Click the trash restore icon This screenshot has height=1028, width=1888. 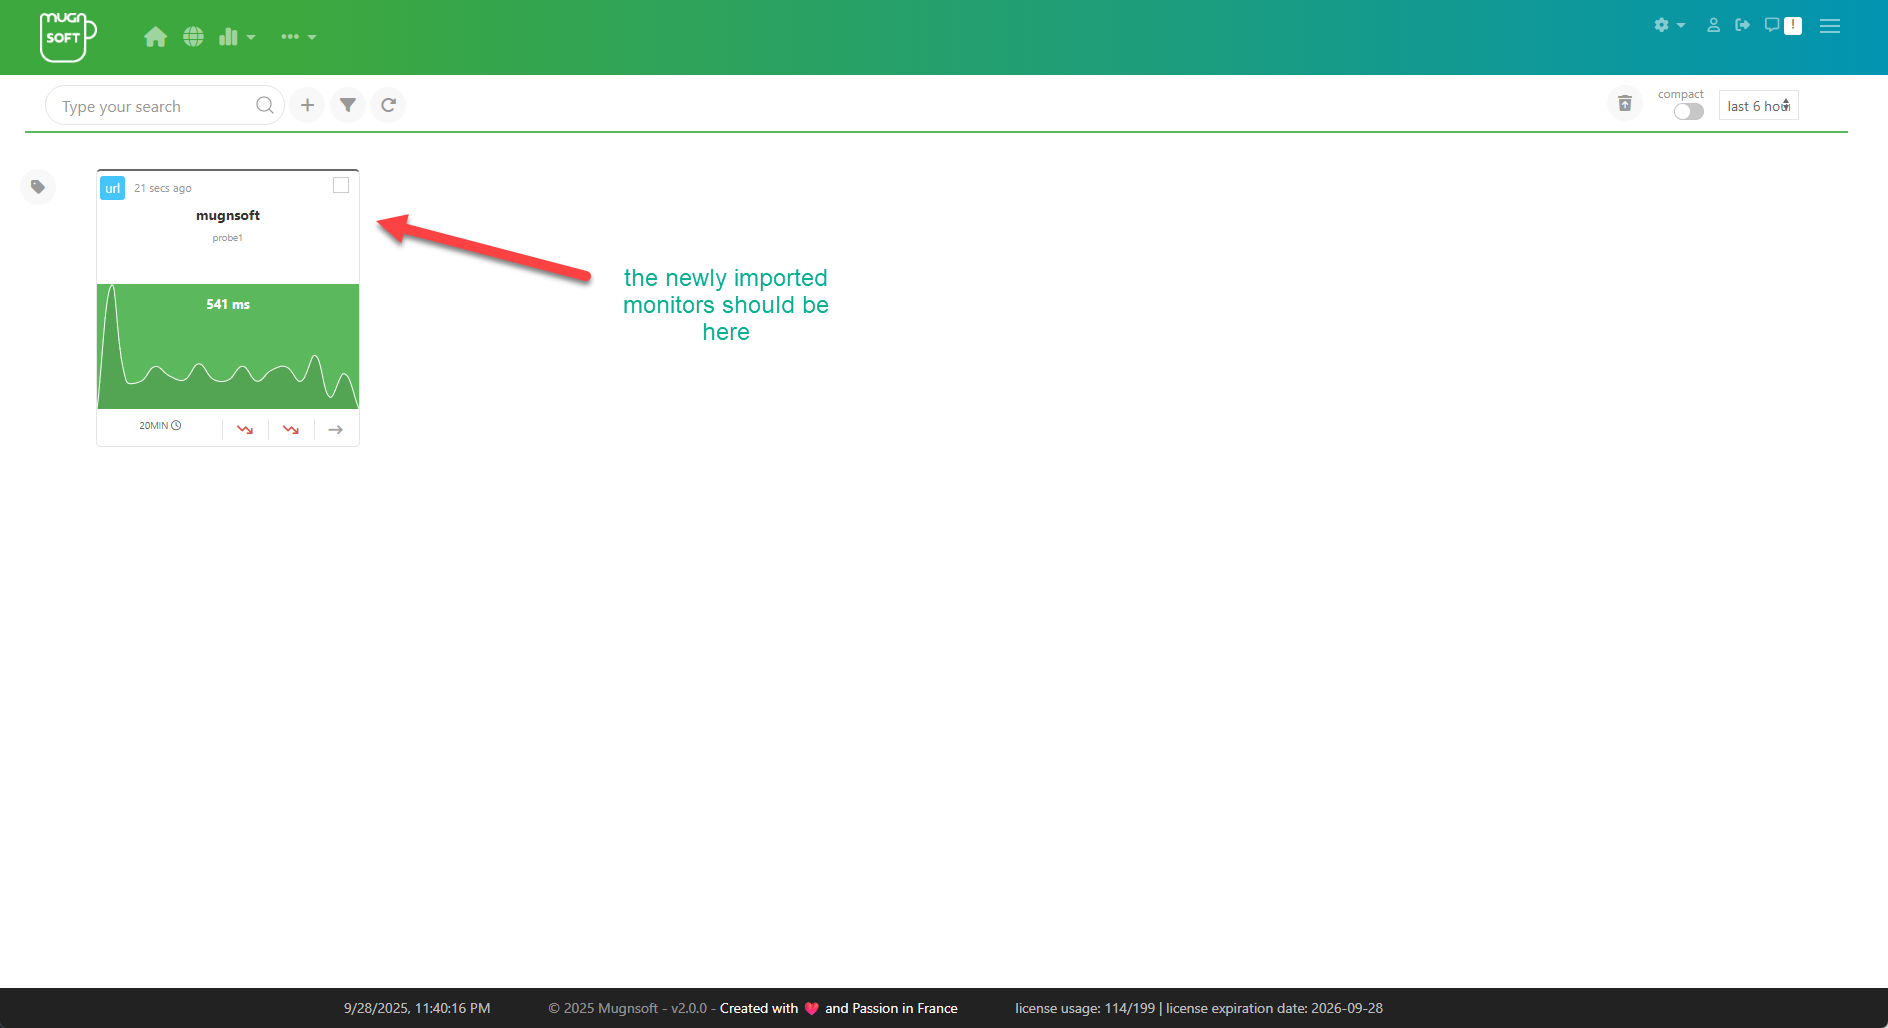pos(1624,104)
